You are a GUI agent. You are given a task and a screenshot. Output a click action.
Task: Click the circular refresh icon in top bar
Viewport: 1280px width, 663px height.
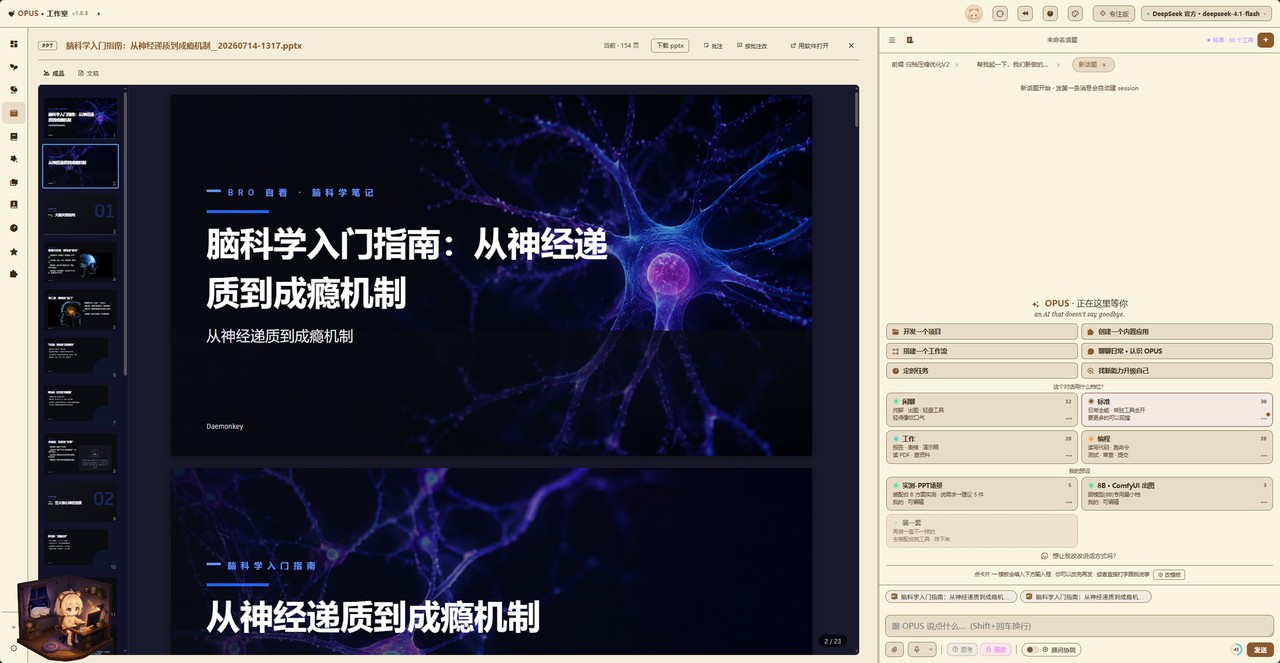tap(1000, 13)
